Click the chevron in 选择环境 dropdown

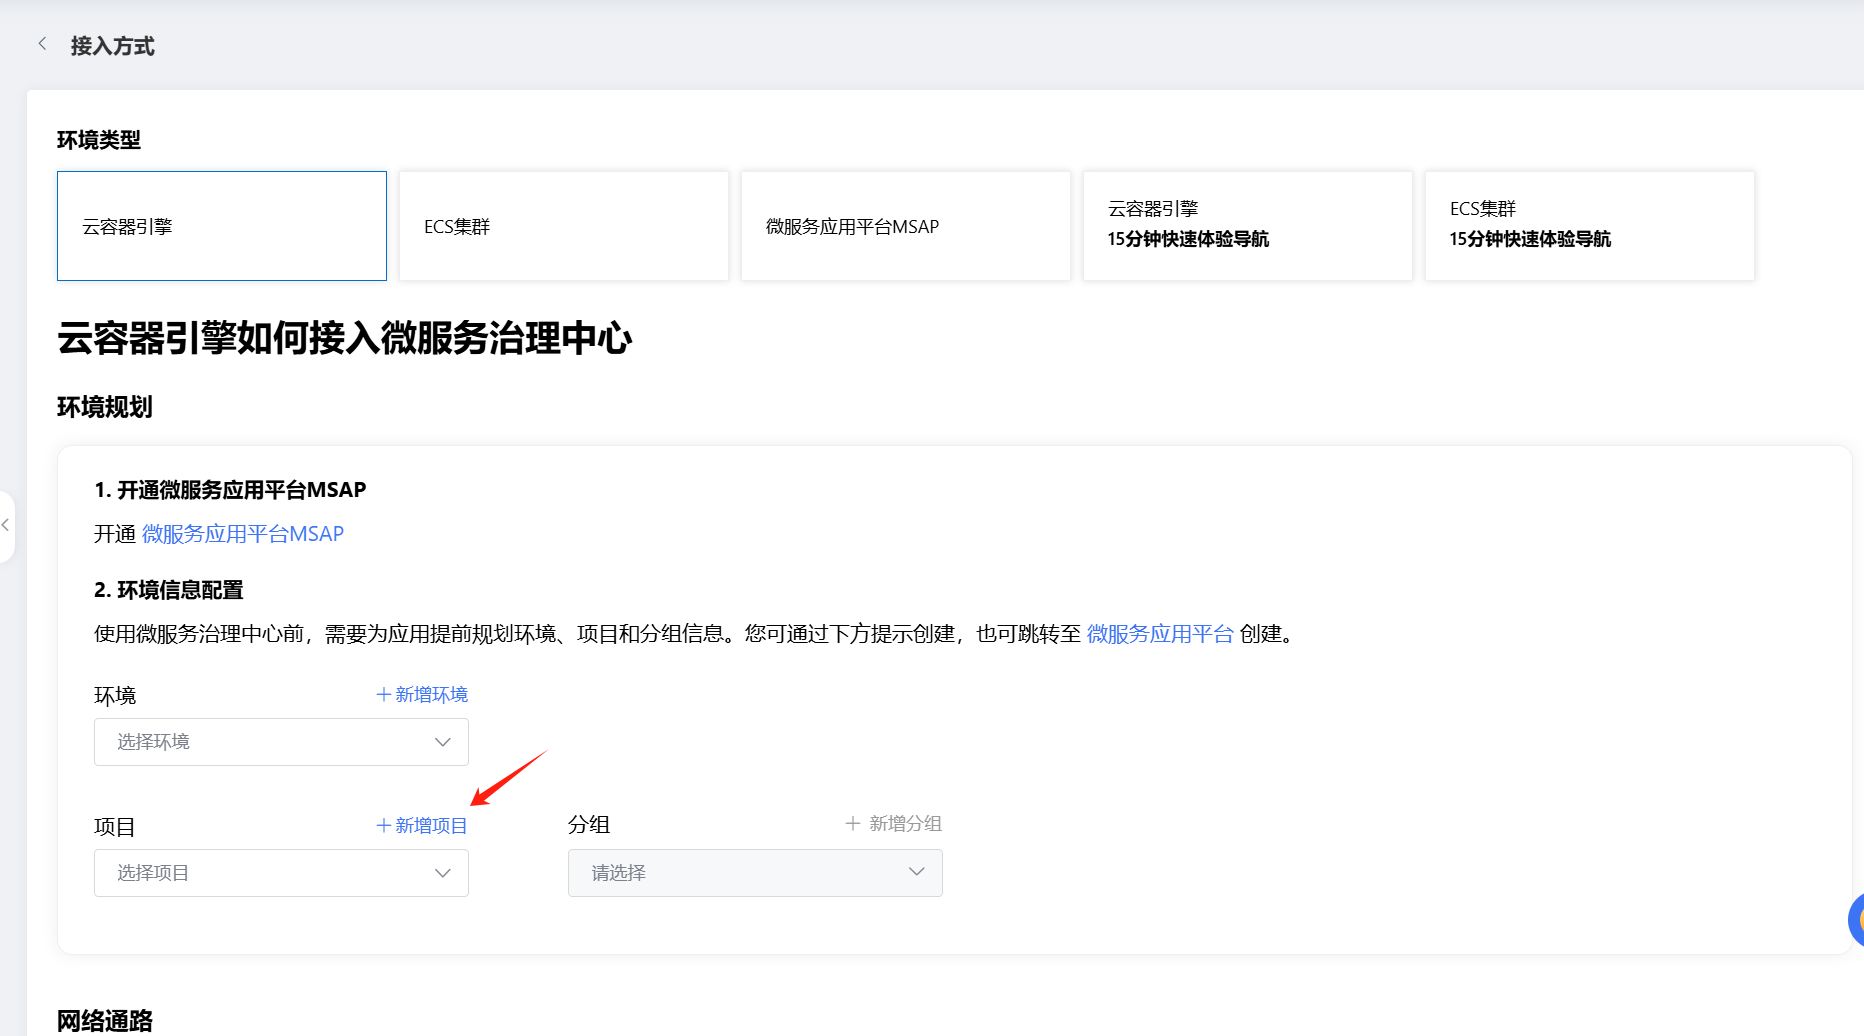pos(442,742)
